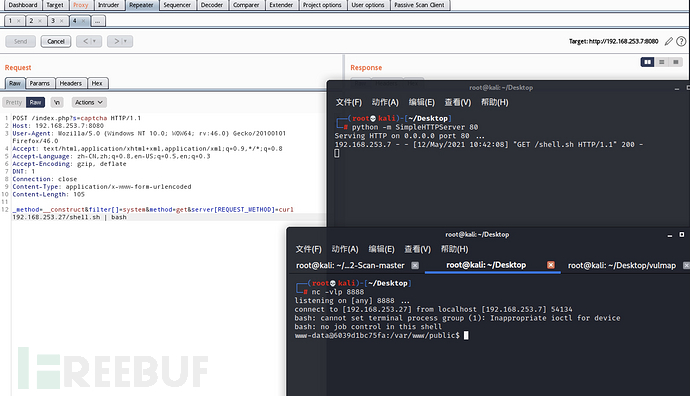Select Repeater request tab 2
This screenshot has height=396, width=690.
tap(35, 21)
